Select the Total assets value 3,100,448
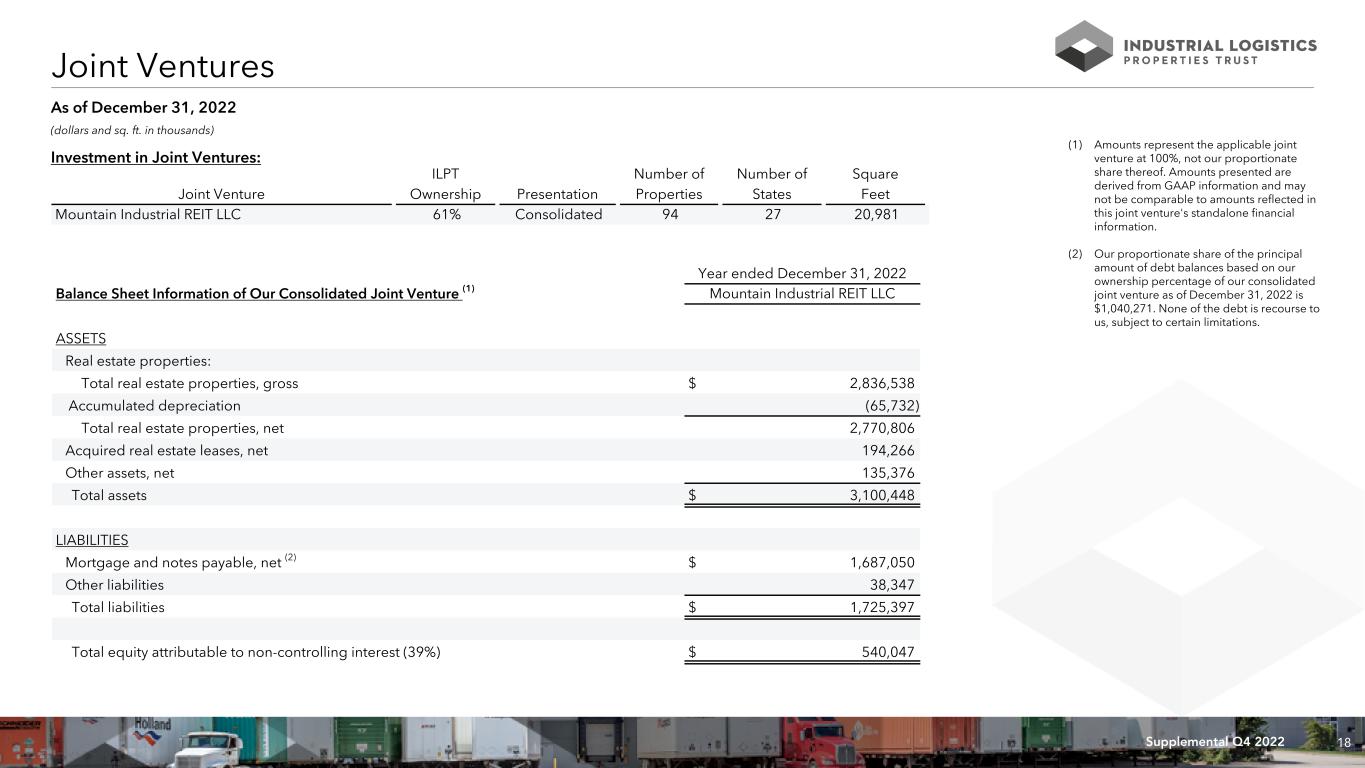 point(874,495)
